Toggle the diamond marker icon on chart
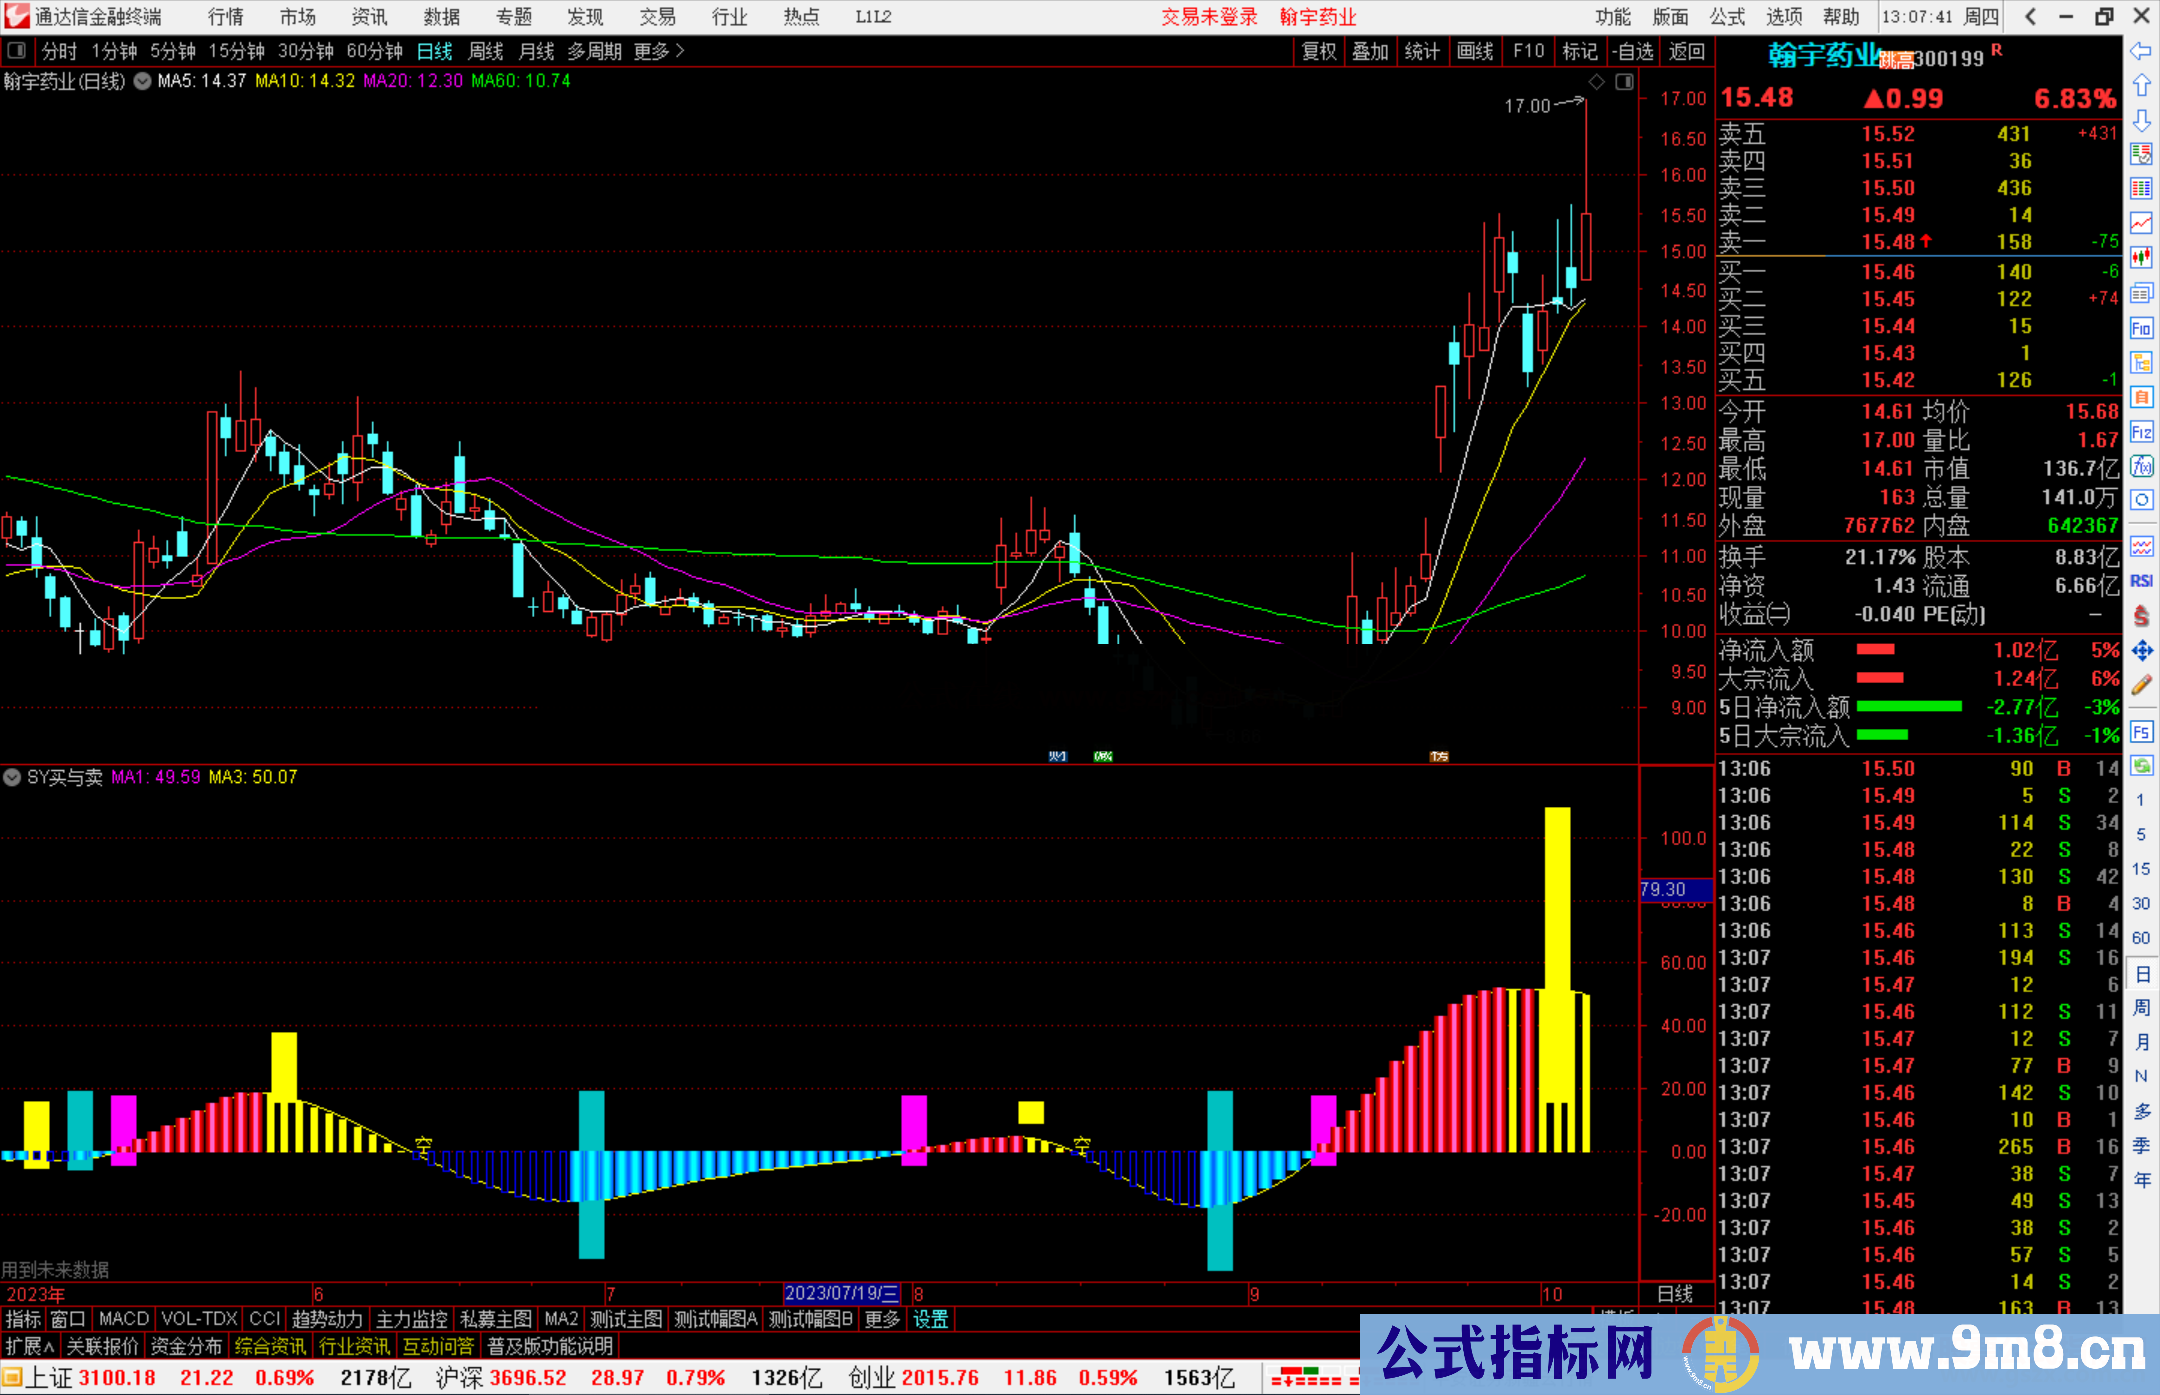Image resolution: width=2160 pixels, height=1395 pixels. click(x=1597, y=82)
